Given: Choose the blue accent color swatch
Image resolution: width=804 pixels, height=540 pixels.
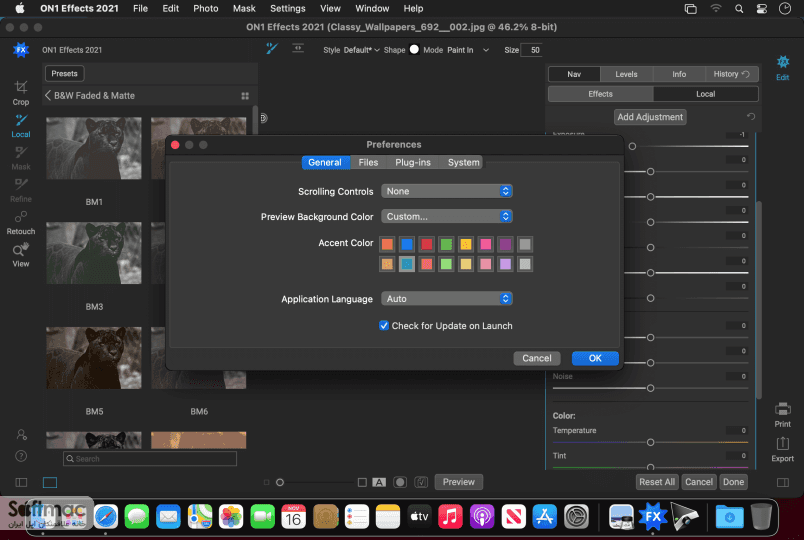Looking at the screenshot, I should click(x=407, y=244).
